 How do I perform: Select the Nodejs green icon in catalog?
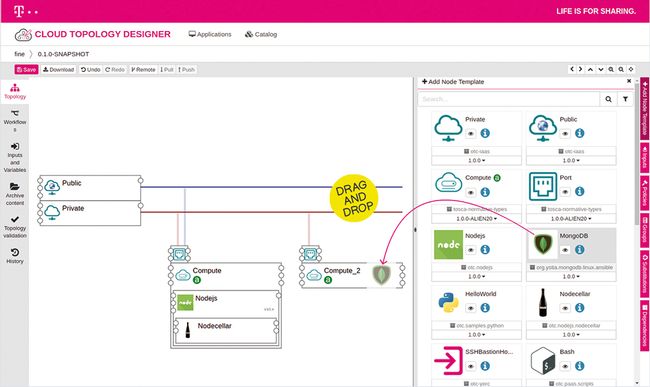tap(448, 244)
